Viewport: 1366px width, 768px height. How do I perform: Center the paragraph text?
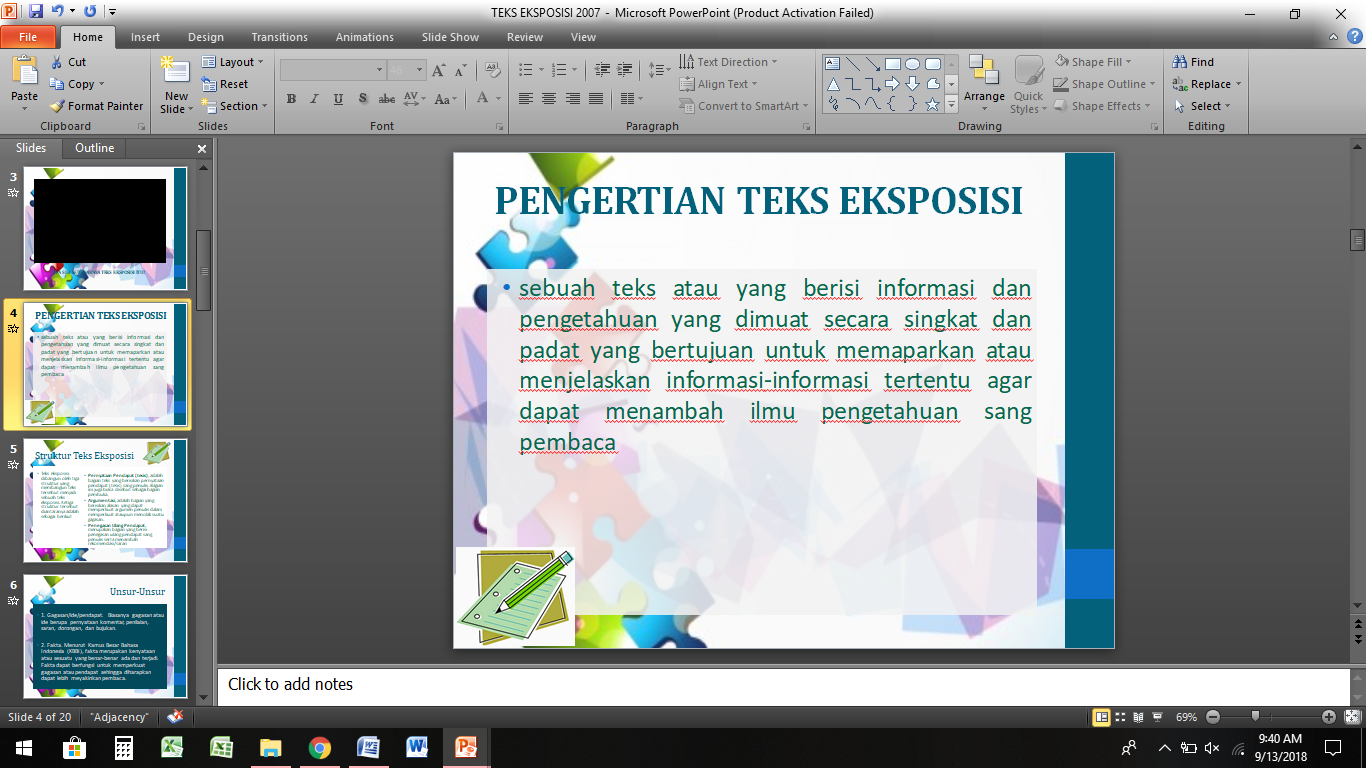549,99
